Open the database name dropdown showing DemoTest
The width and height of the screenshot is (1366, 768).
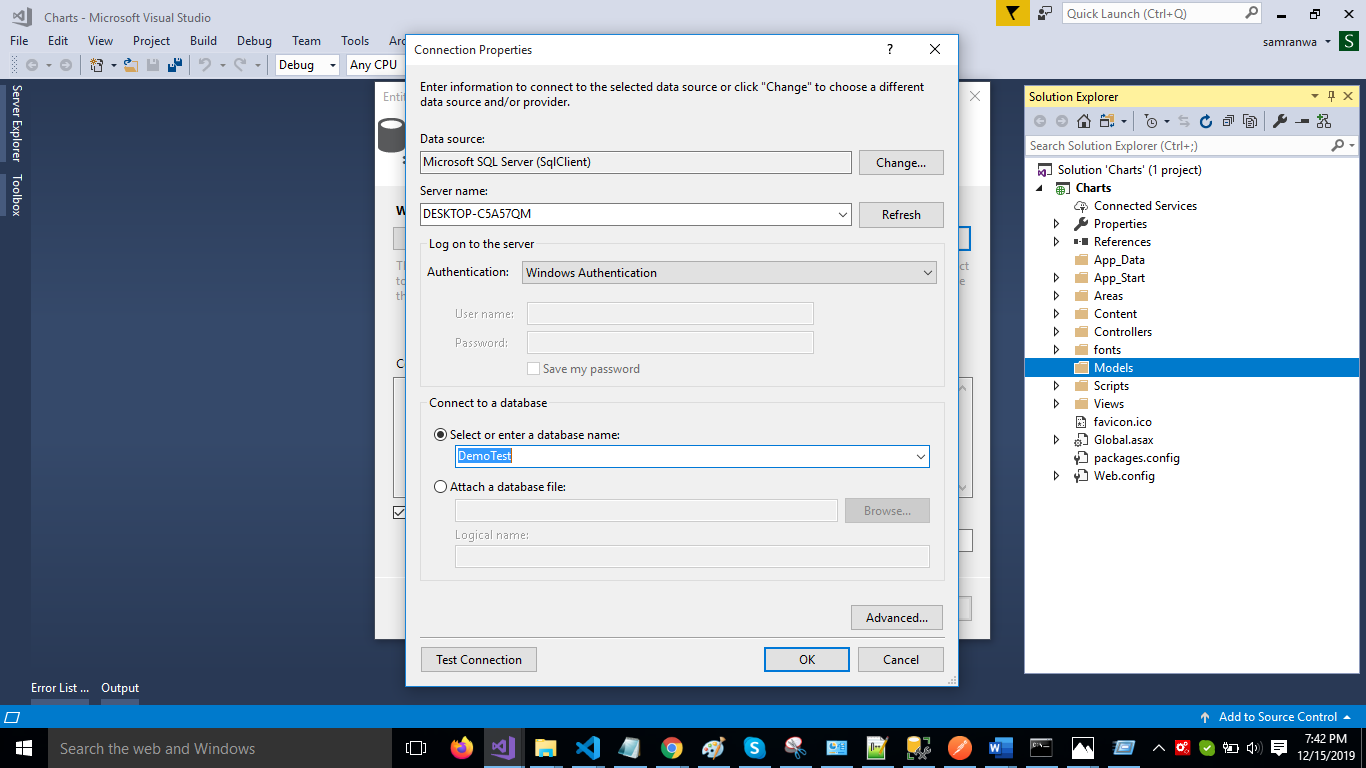tap(920, 457)
